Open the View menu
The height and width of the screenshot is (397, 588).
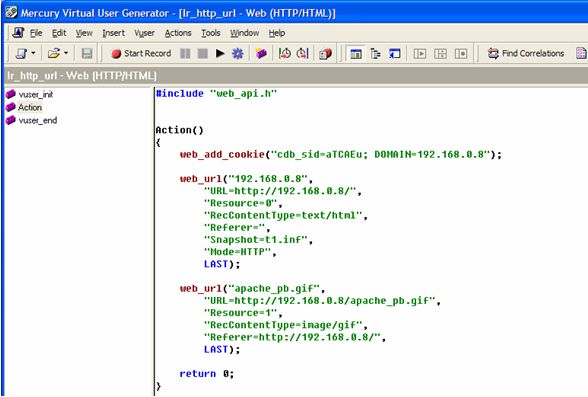84,33
